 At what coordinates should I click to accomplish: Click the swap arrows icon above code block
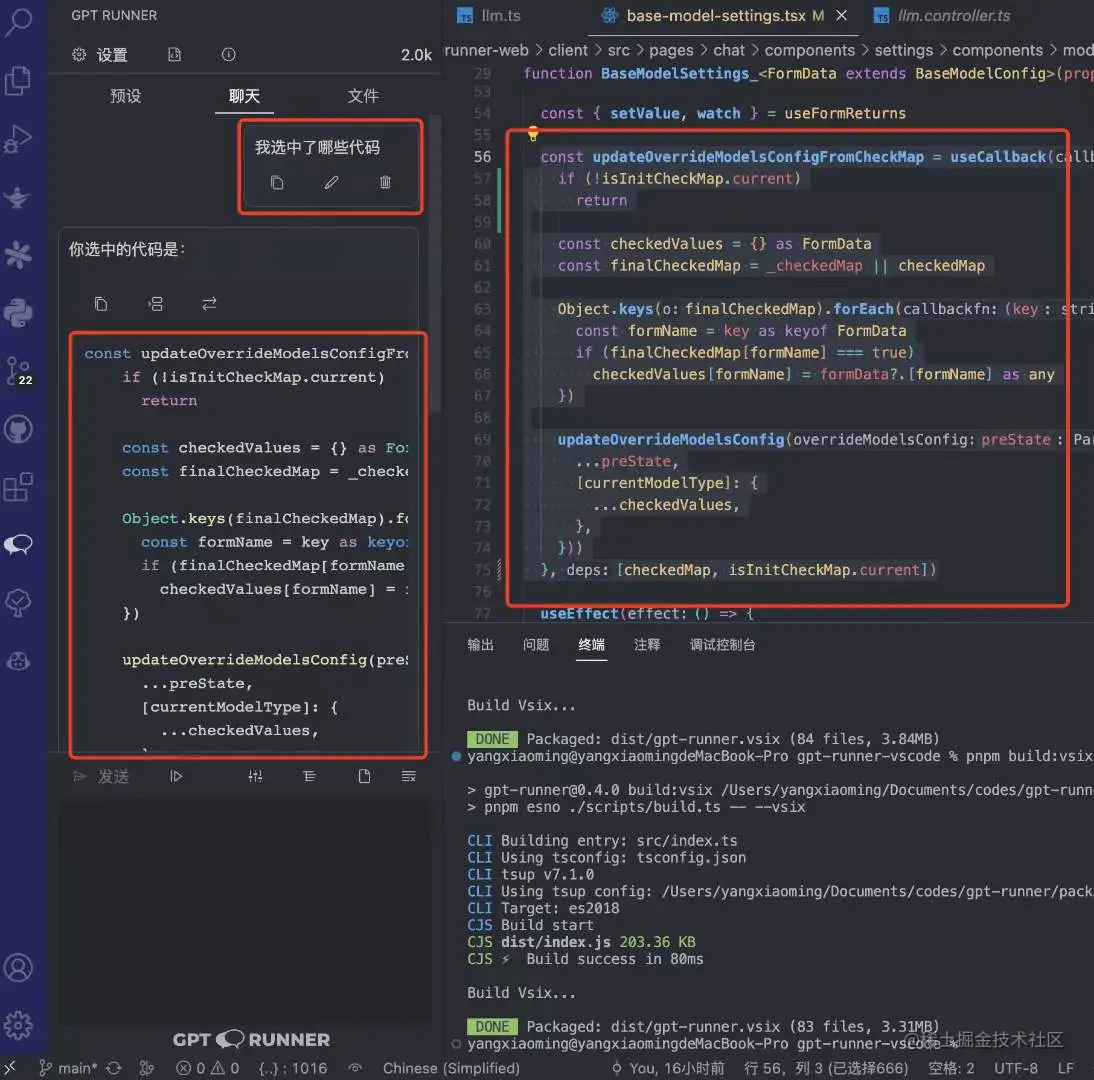click(x=209, y=303)
